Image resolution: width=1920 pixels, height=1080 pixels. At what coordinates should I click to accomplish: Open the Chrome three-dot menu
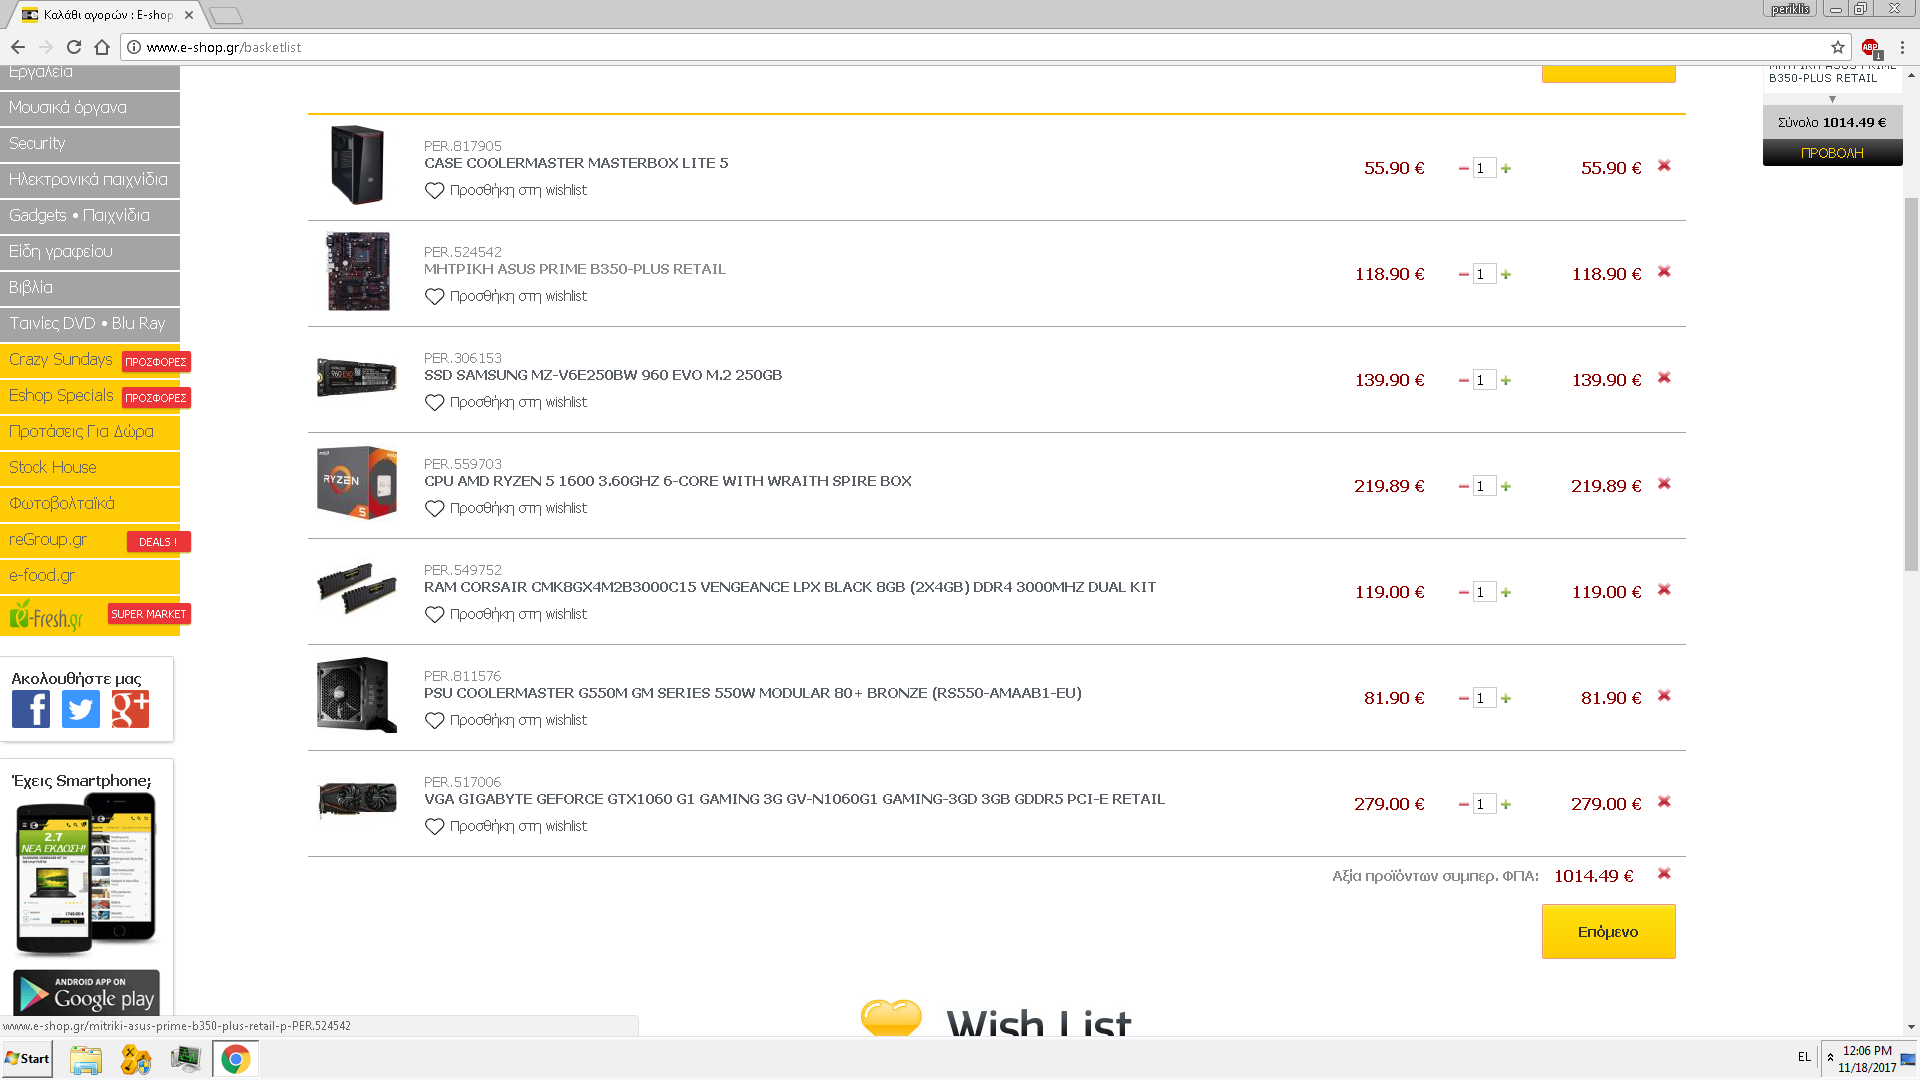point(1902,47)
